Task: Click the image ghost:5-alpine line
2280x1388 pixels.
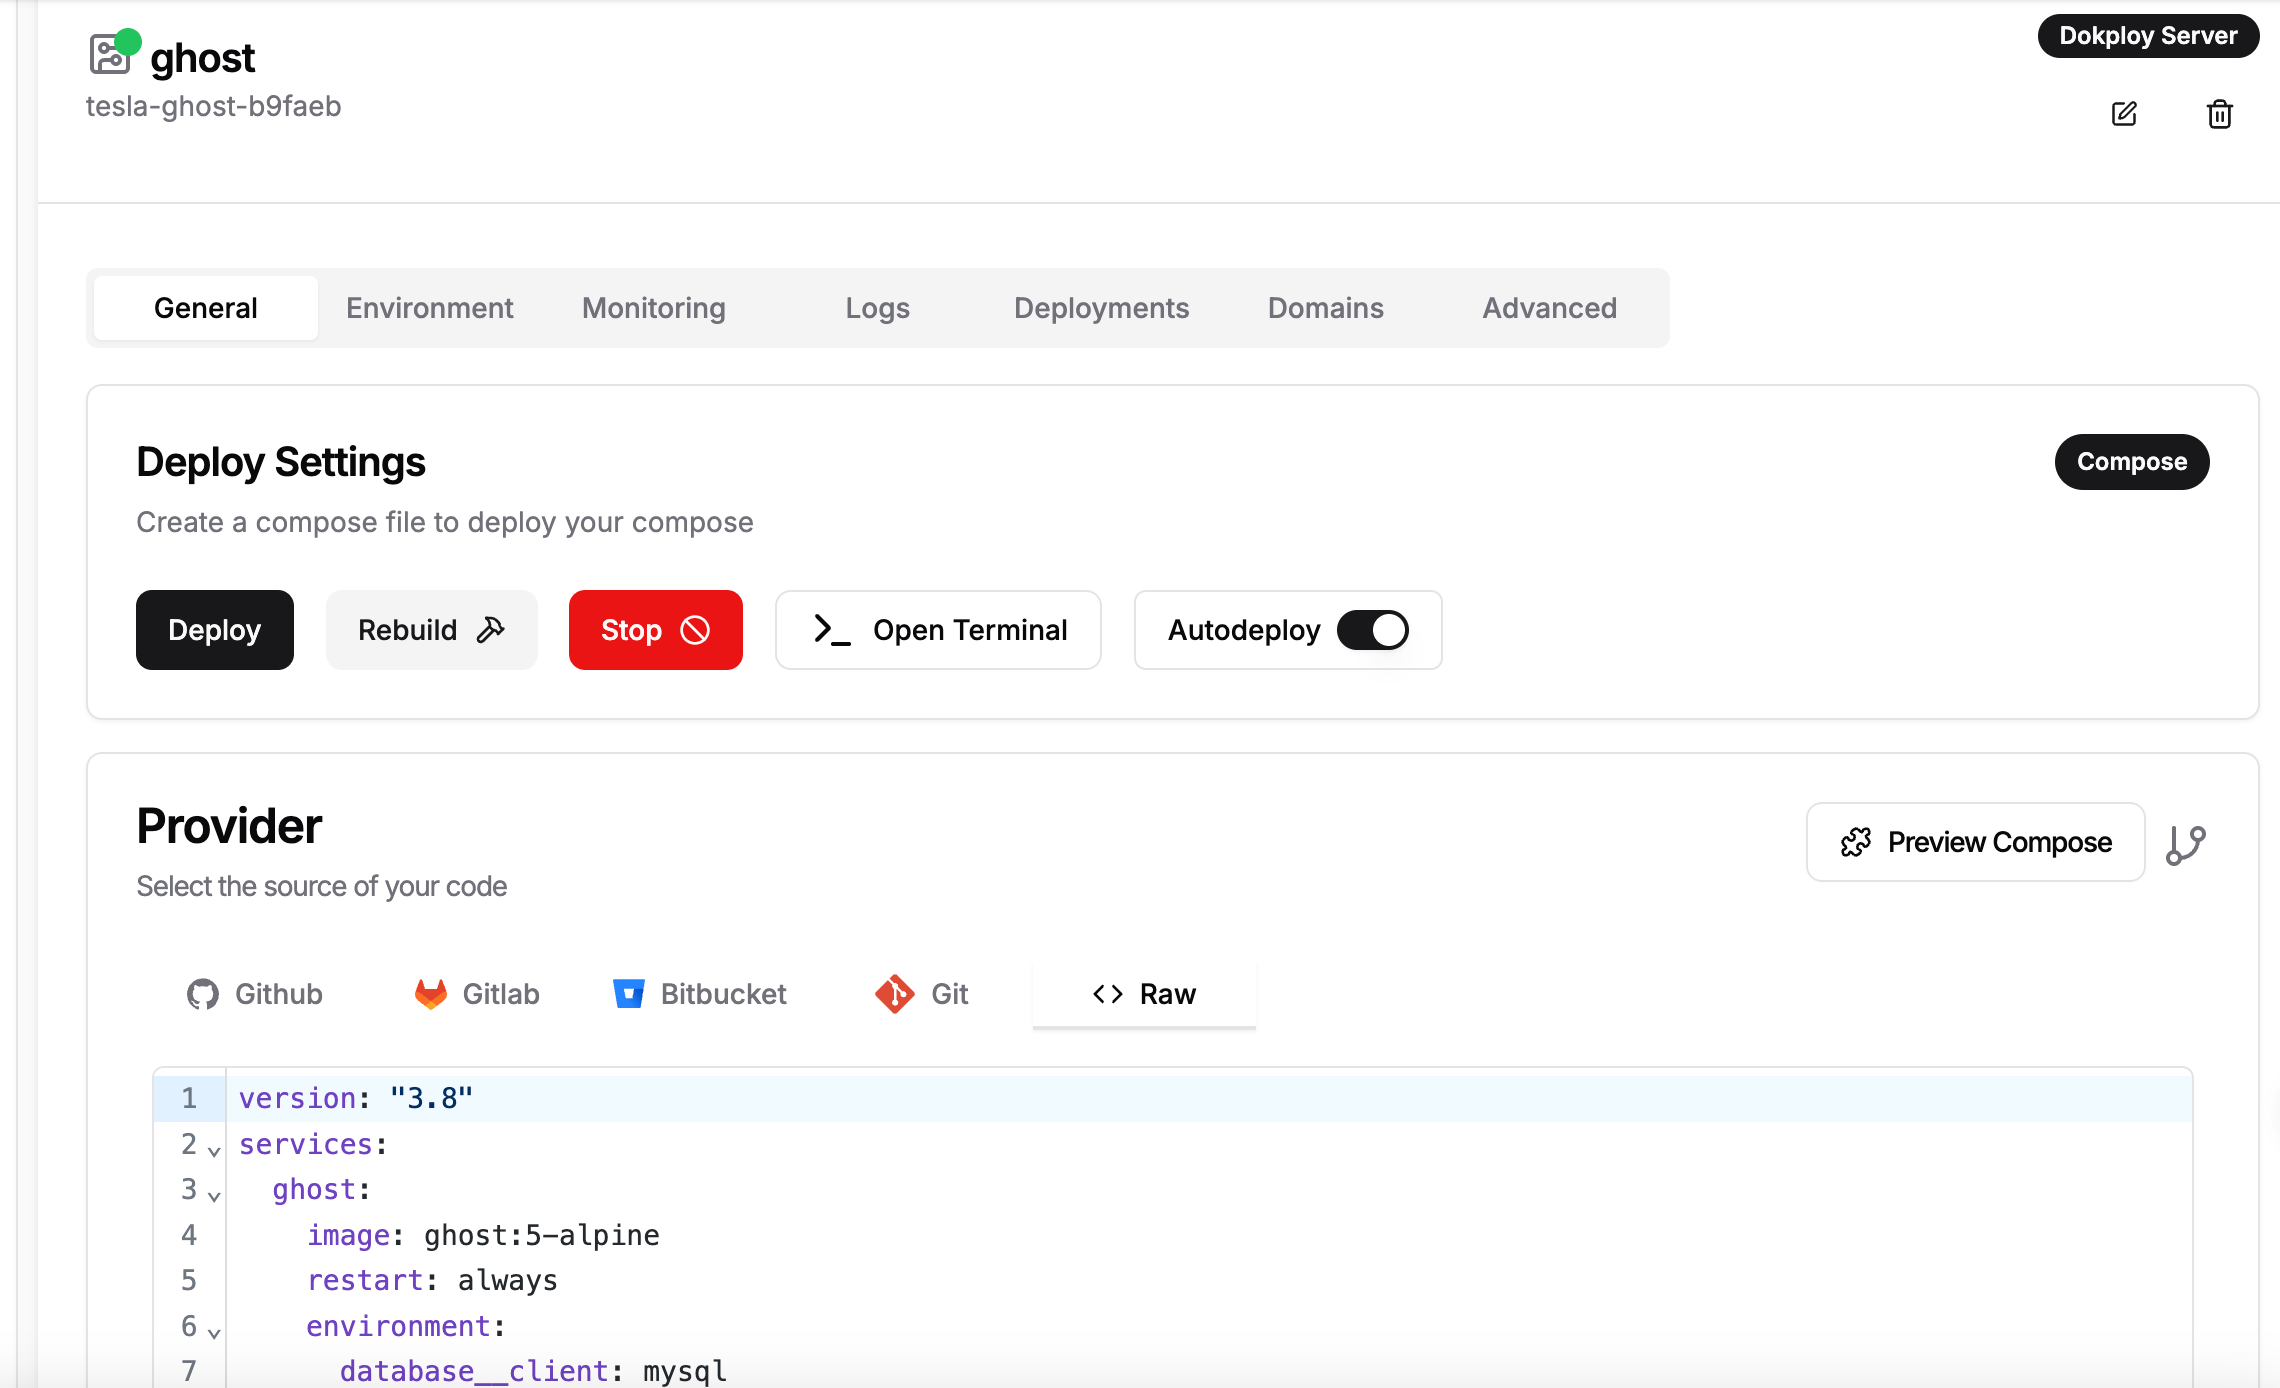Action: tap(483, 1235)
